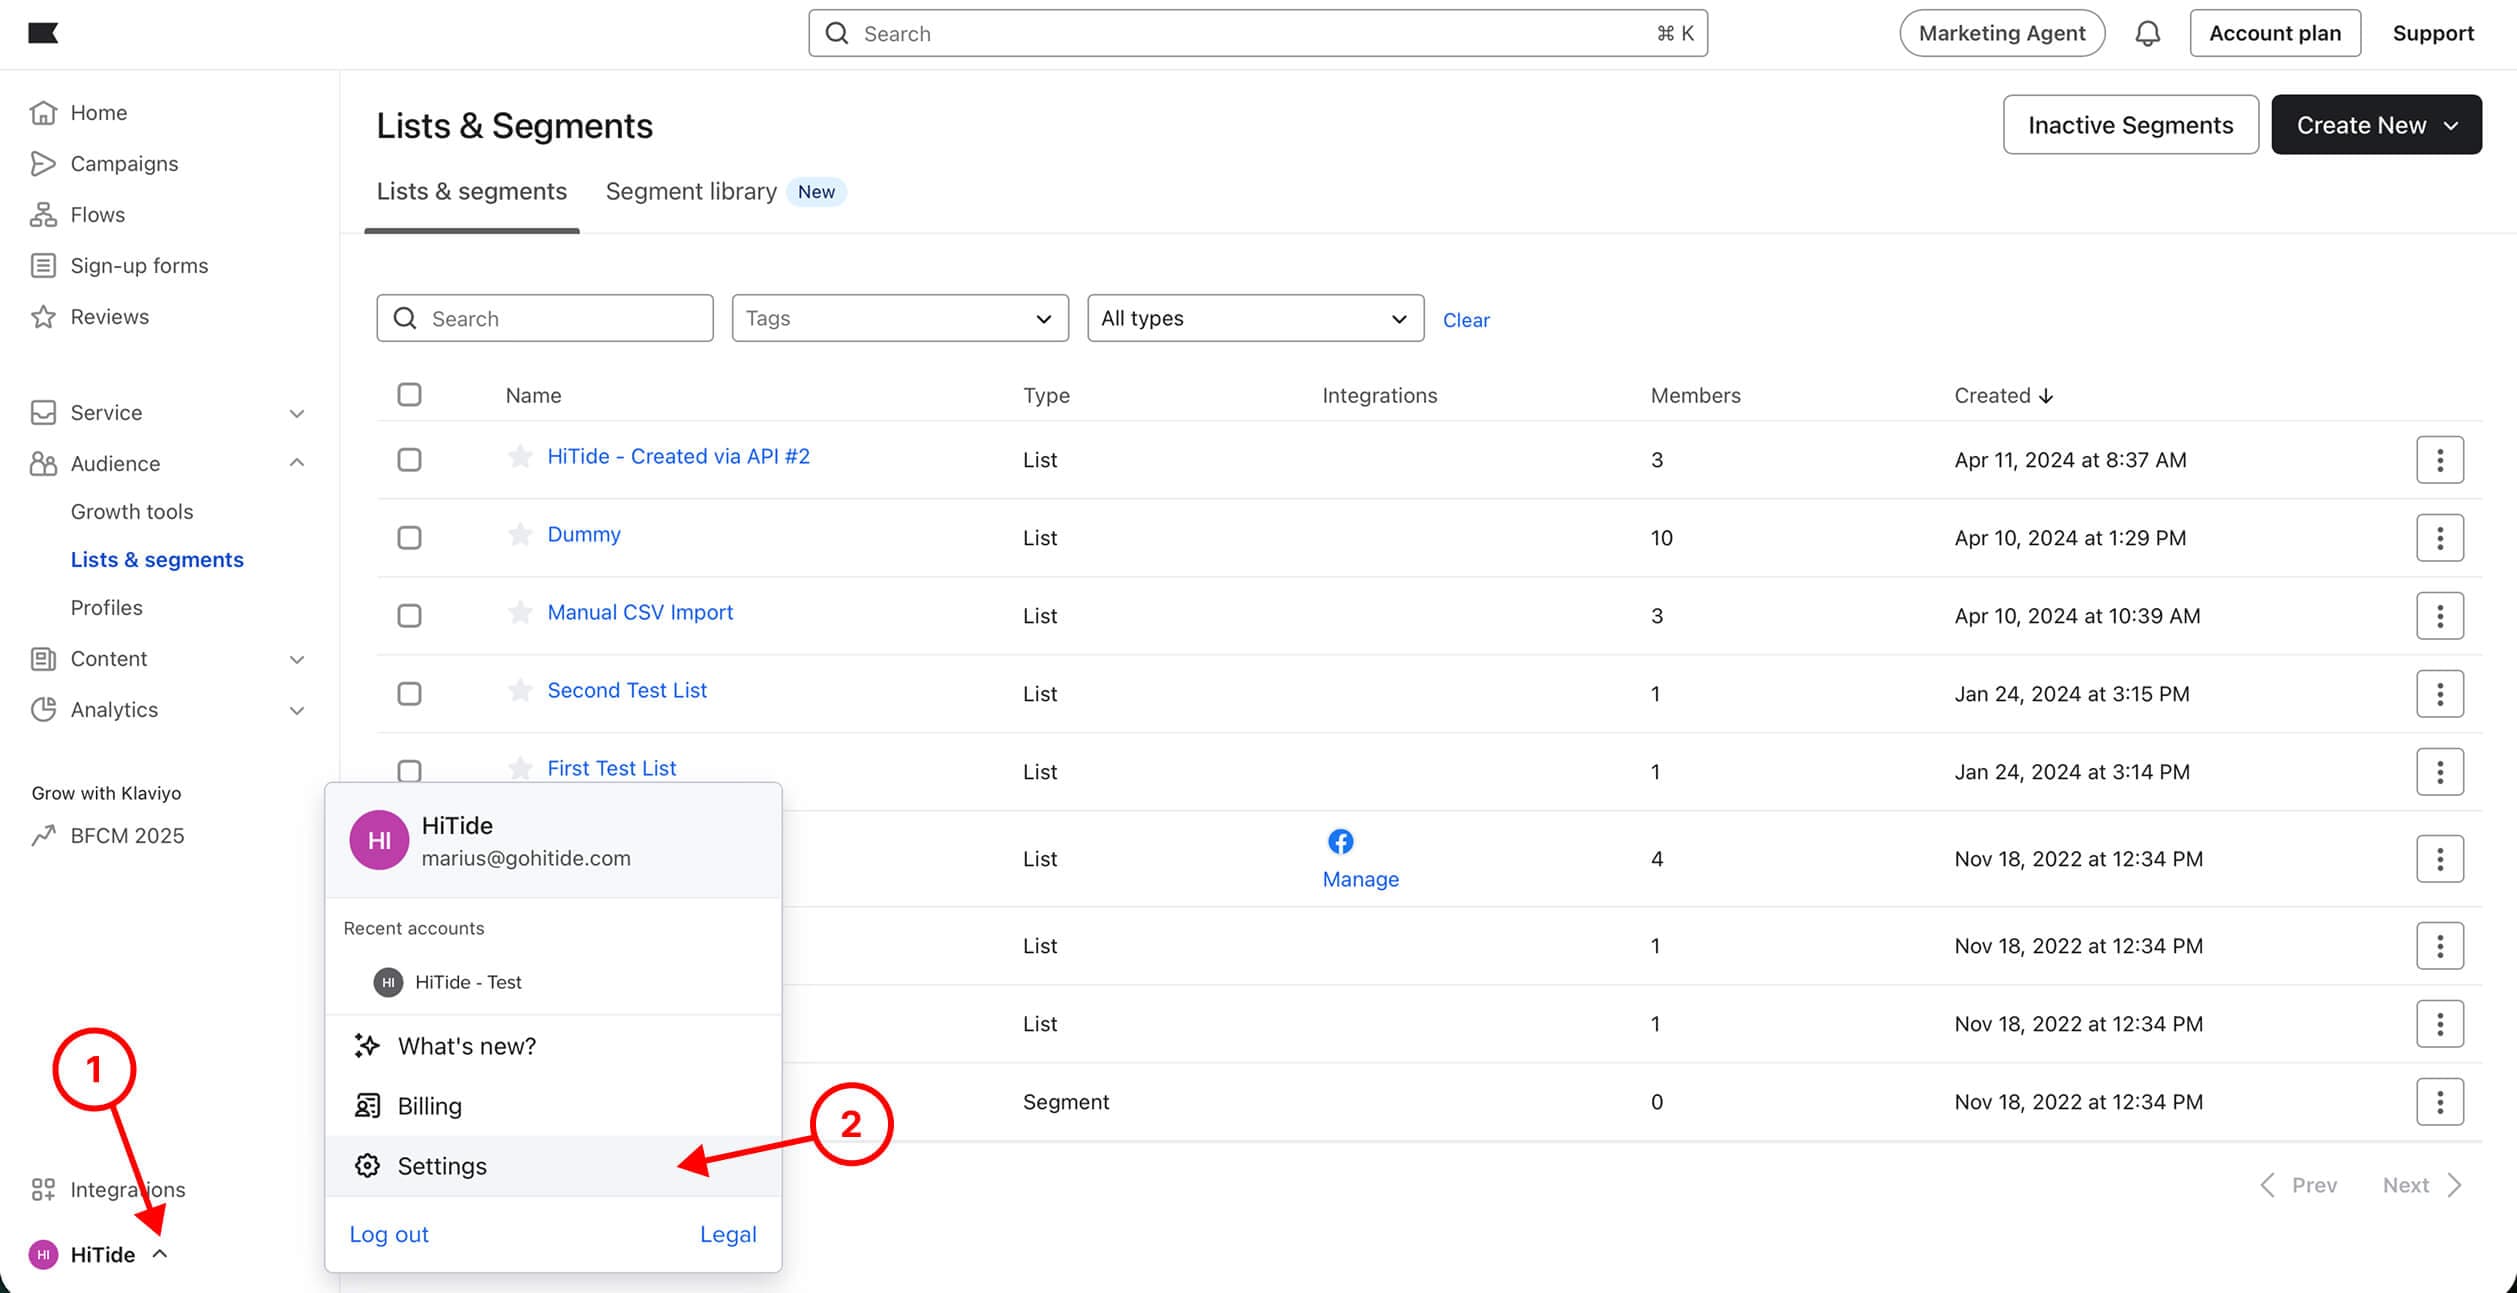Expand the All types dropdown
2517x1293 pixels.
tap(1254, 319)
